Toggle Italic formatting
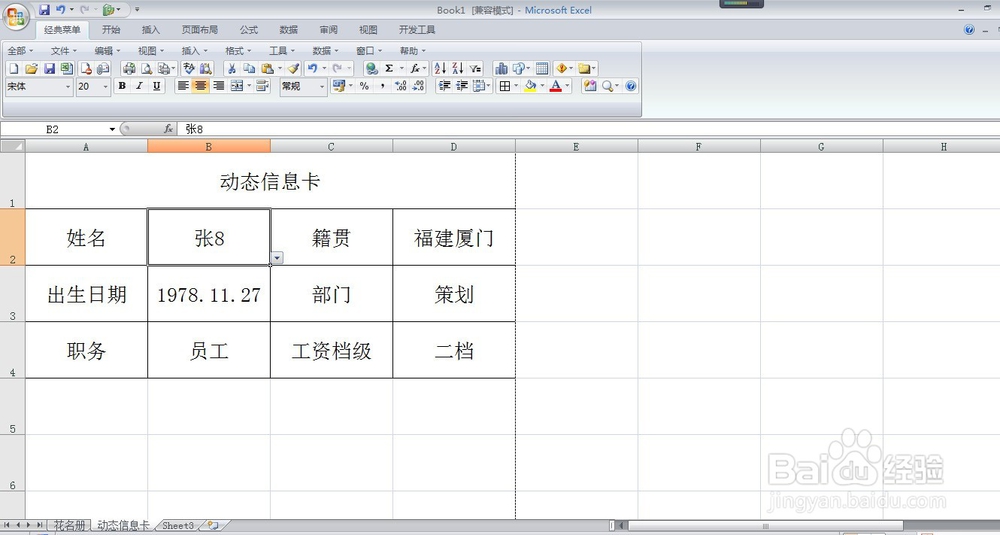This screenshot has width=1000, height=535. click(139, 86)
